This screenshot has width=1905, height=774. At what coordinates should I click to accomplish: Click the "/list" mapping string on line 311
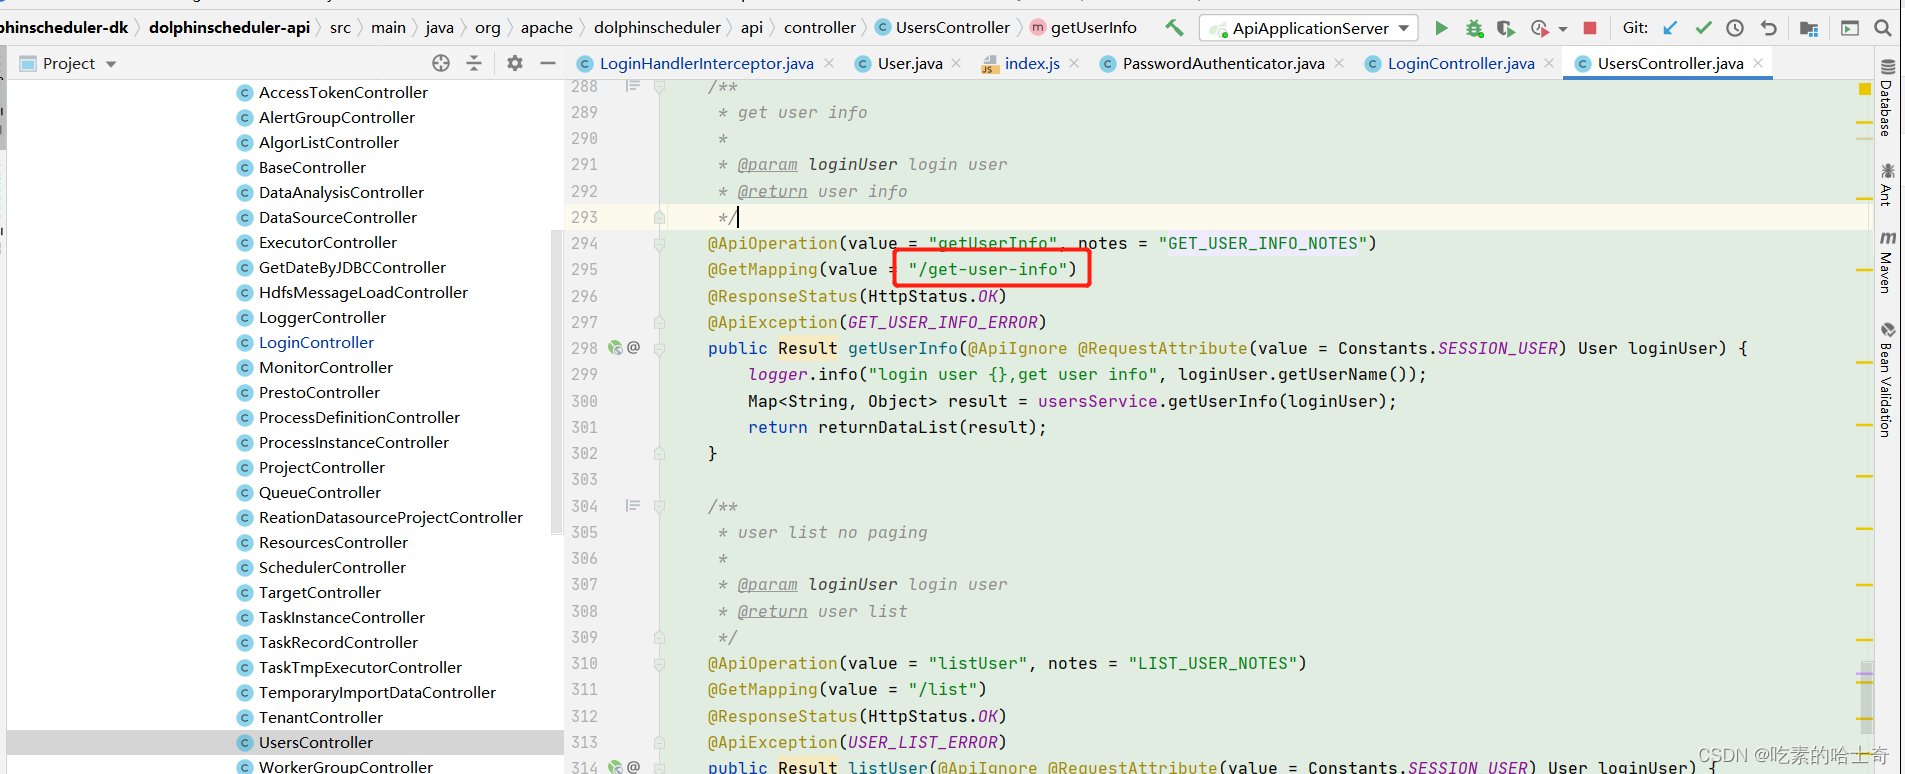pos(942,689)
